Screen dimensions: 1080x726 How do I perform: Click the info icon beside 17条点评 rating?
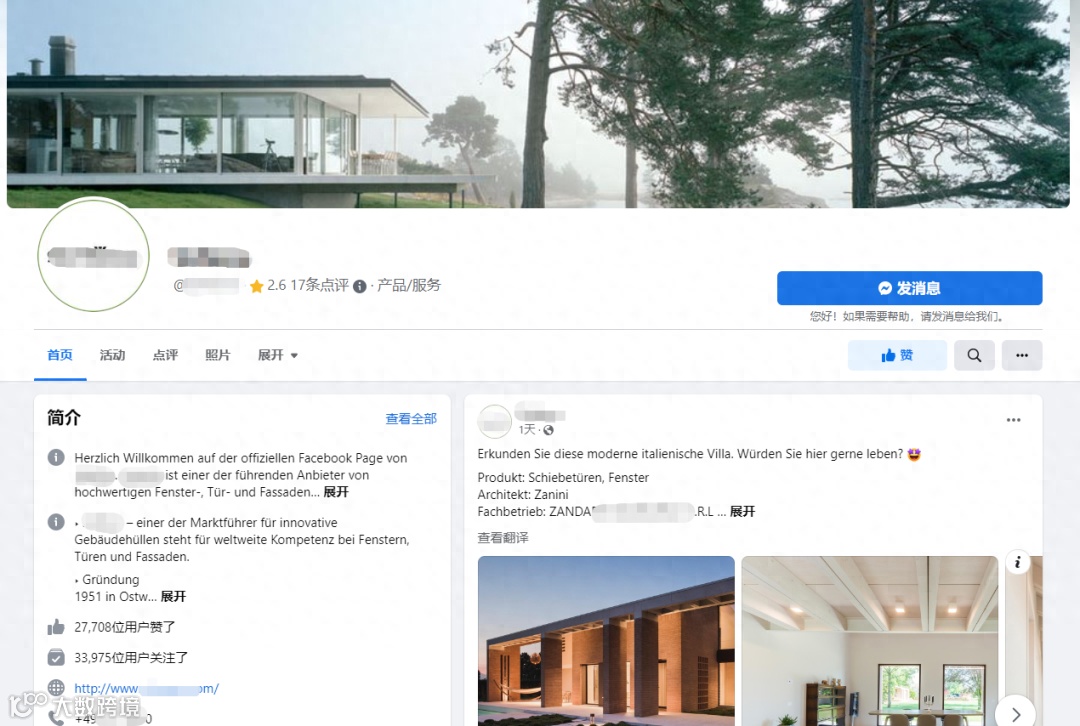coord(360,287)
